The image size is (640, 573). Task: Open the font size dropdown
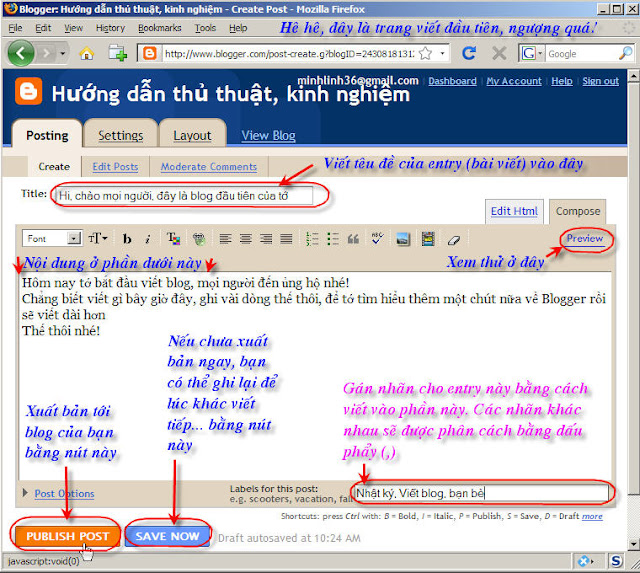coord(98,238)
